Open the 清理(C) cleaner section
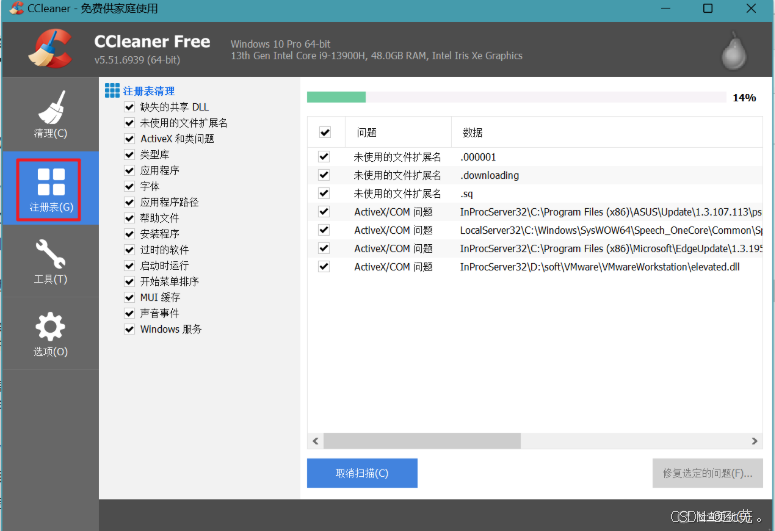Viewport: 775px width, 531px height. click(50, 114)
